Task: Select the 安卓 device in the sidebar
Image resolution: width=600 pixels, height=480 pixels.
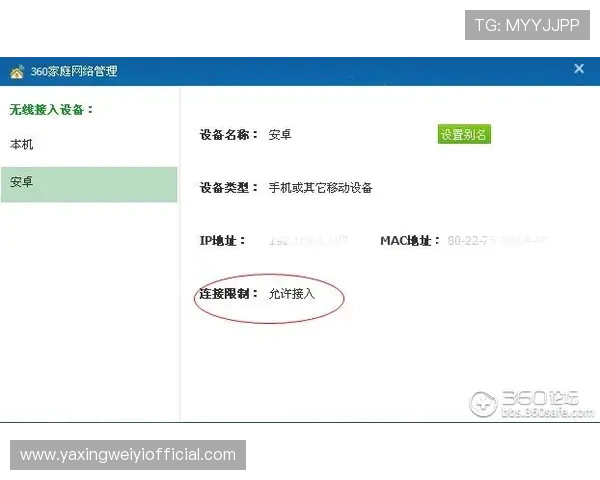Action: [x=89, y=184]
